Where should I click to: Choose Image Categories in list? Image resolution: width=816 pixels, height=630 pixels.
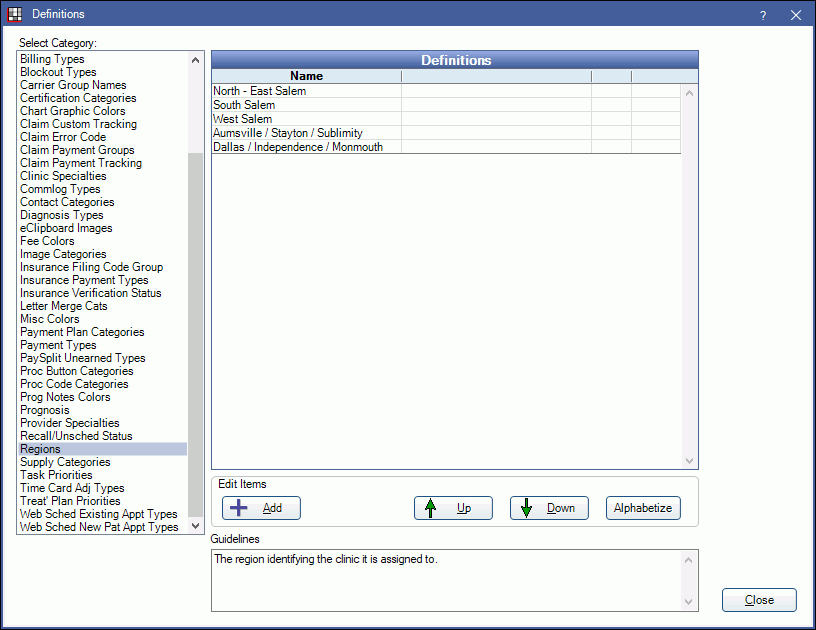point(103,254)
